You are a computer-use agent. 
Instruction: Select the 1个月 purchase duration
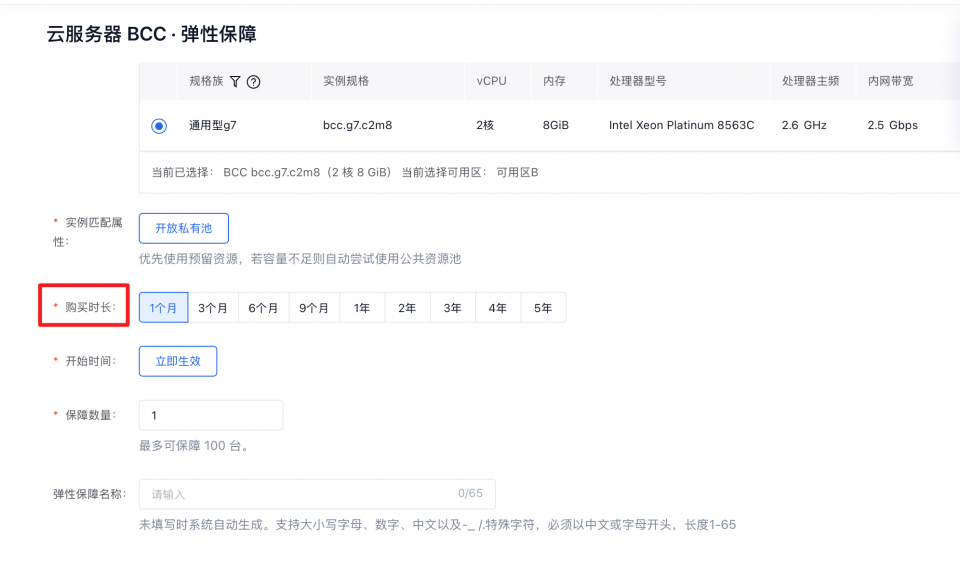[163, 307]
